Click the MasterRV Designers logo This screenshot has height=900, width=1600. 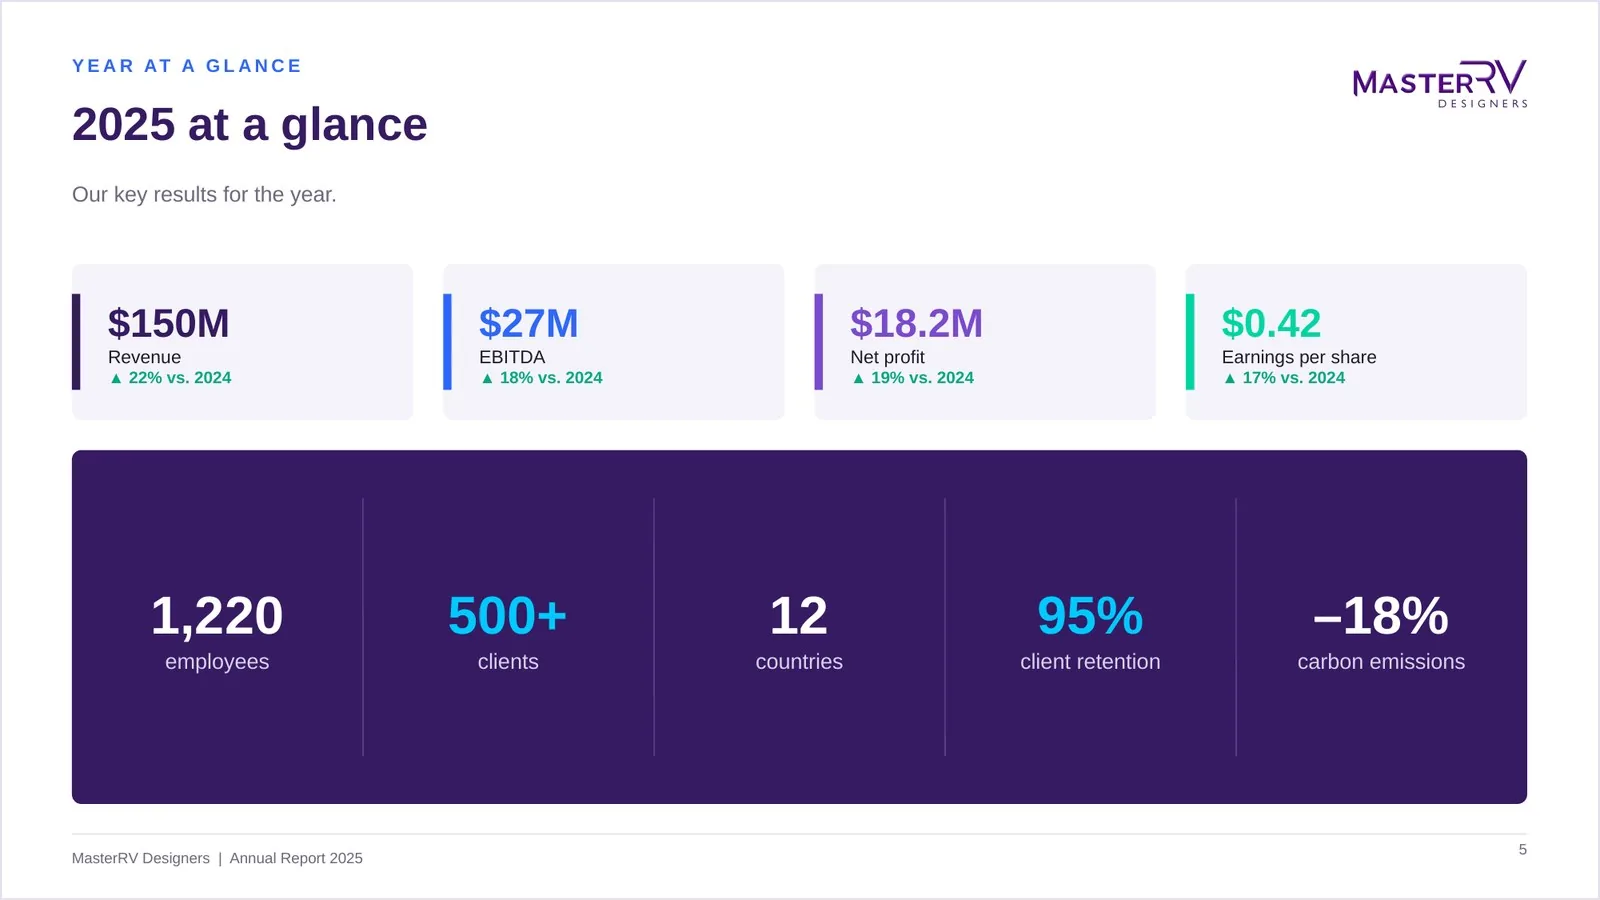pos(1440,84)
